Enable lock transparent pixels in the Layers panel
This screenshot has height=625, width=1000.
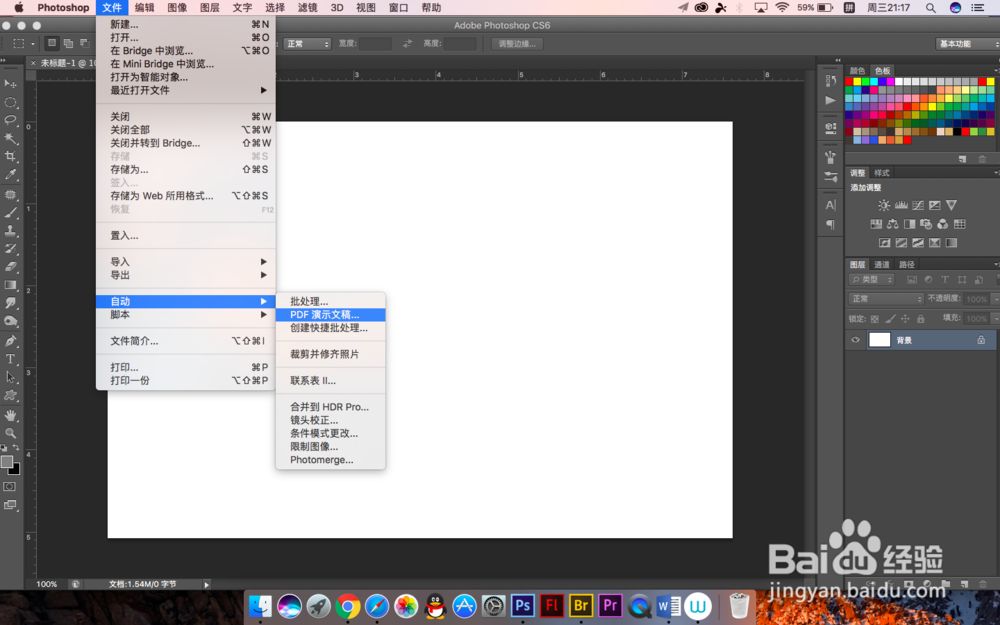tap(873, 318)
